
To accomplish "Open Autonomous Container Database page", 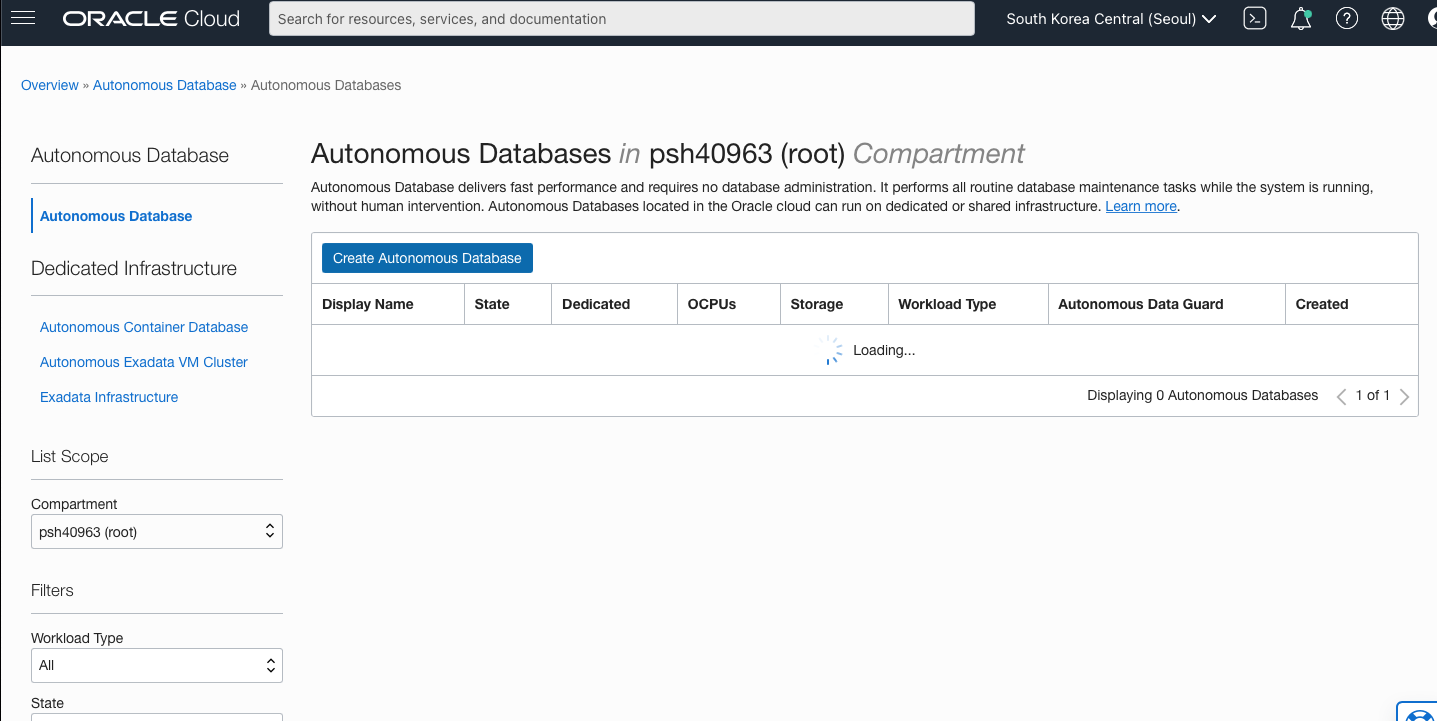I will pos(144,327).
